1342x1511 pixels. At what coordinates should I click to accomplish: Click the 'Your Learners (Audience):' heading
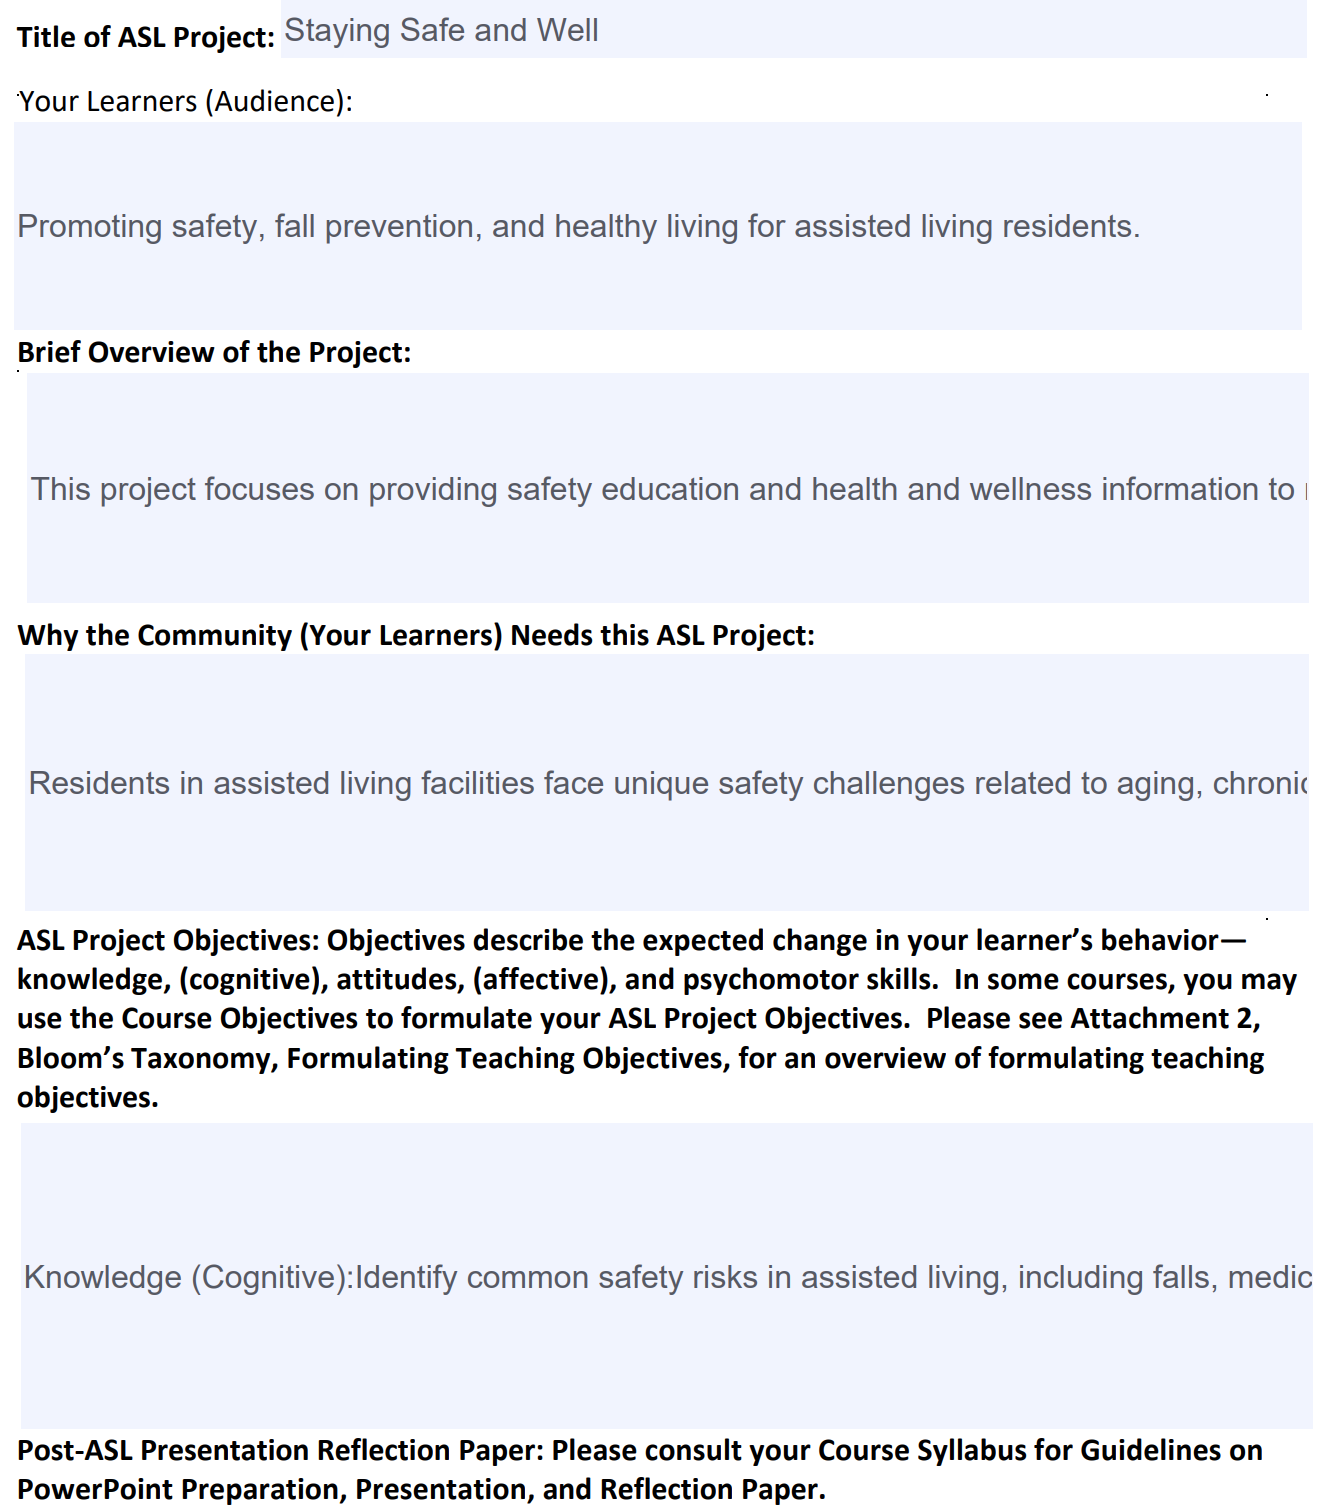[185, 101]
